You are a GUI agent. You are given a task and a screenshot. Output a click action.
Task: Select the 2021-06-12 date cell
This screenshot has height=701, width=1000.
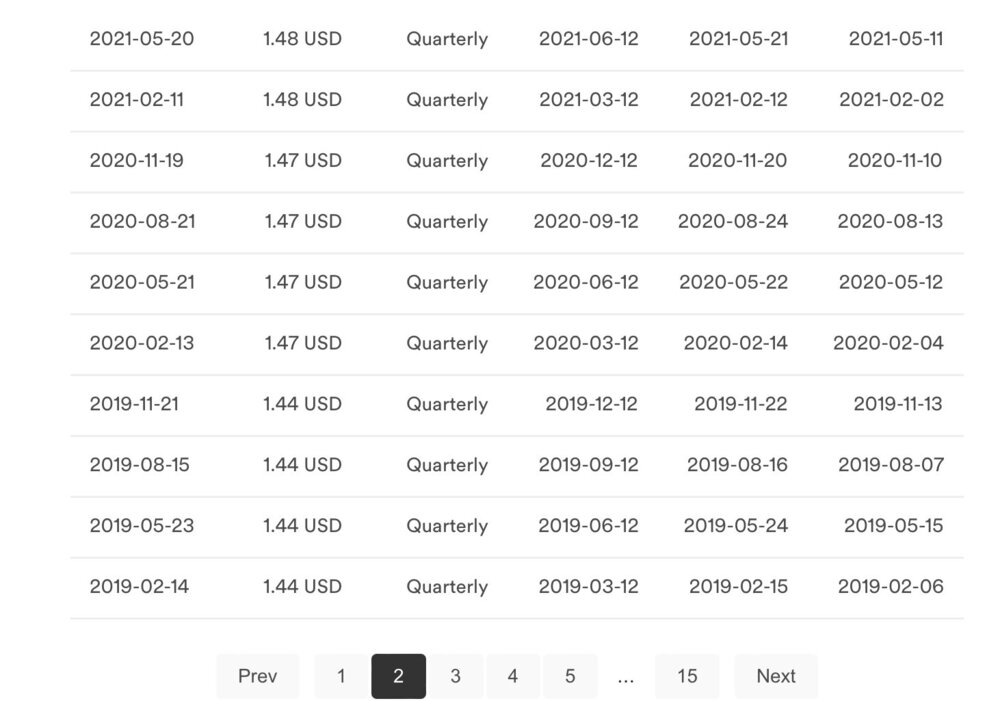point(588,39)
